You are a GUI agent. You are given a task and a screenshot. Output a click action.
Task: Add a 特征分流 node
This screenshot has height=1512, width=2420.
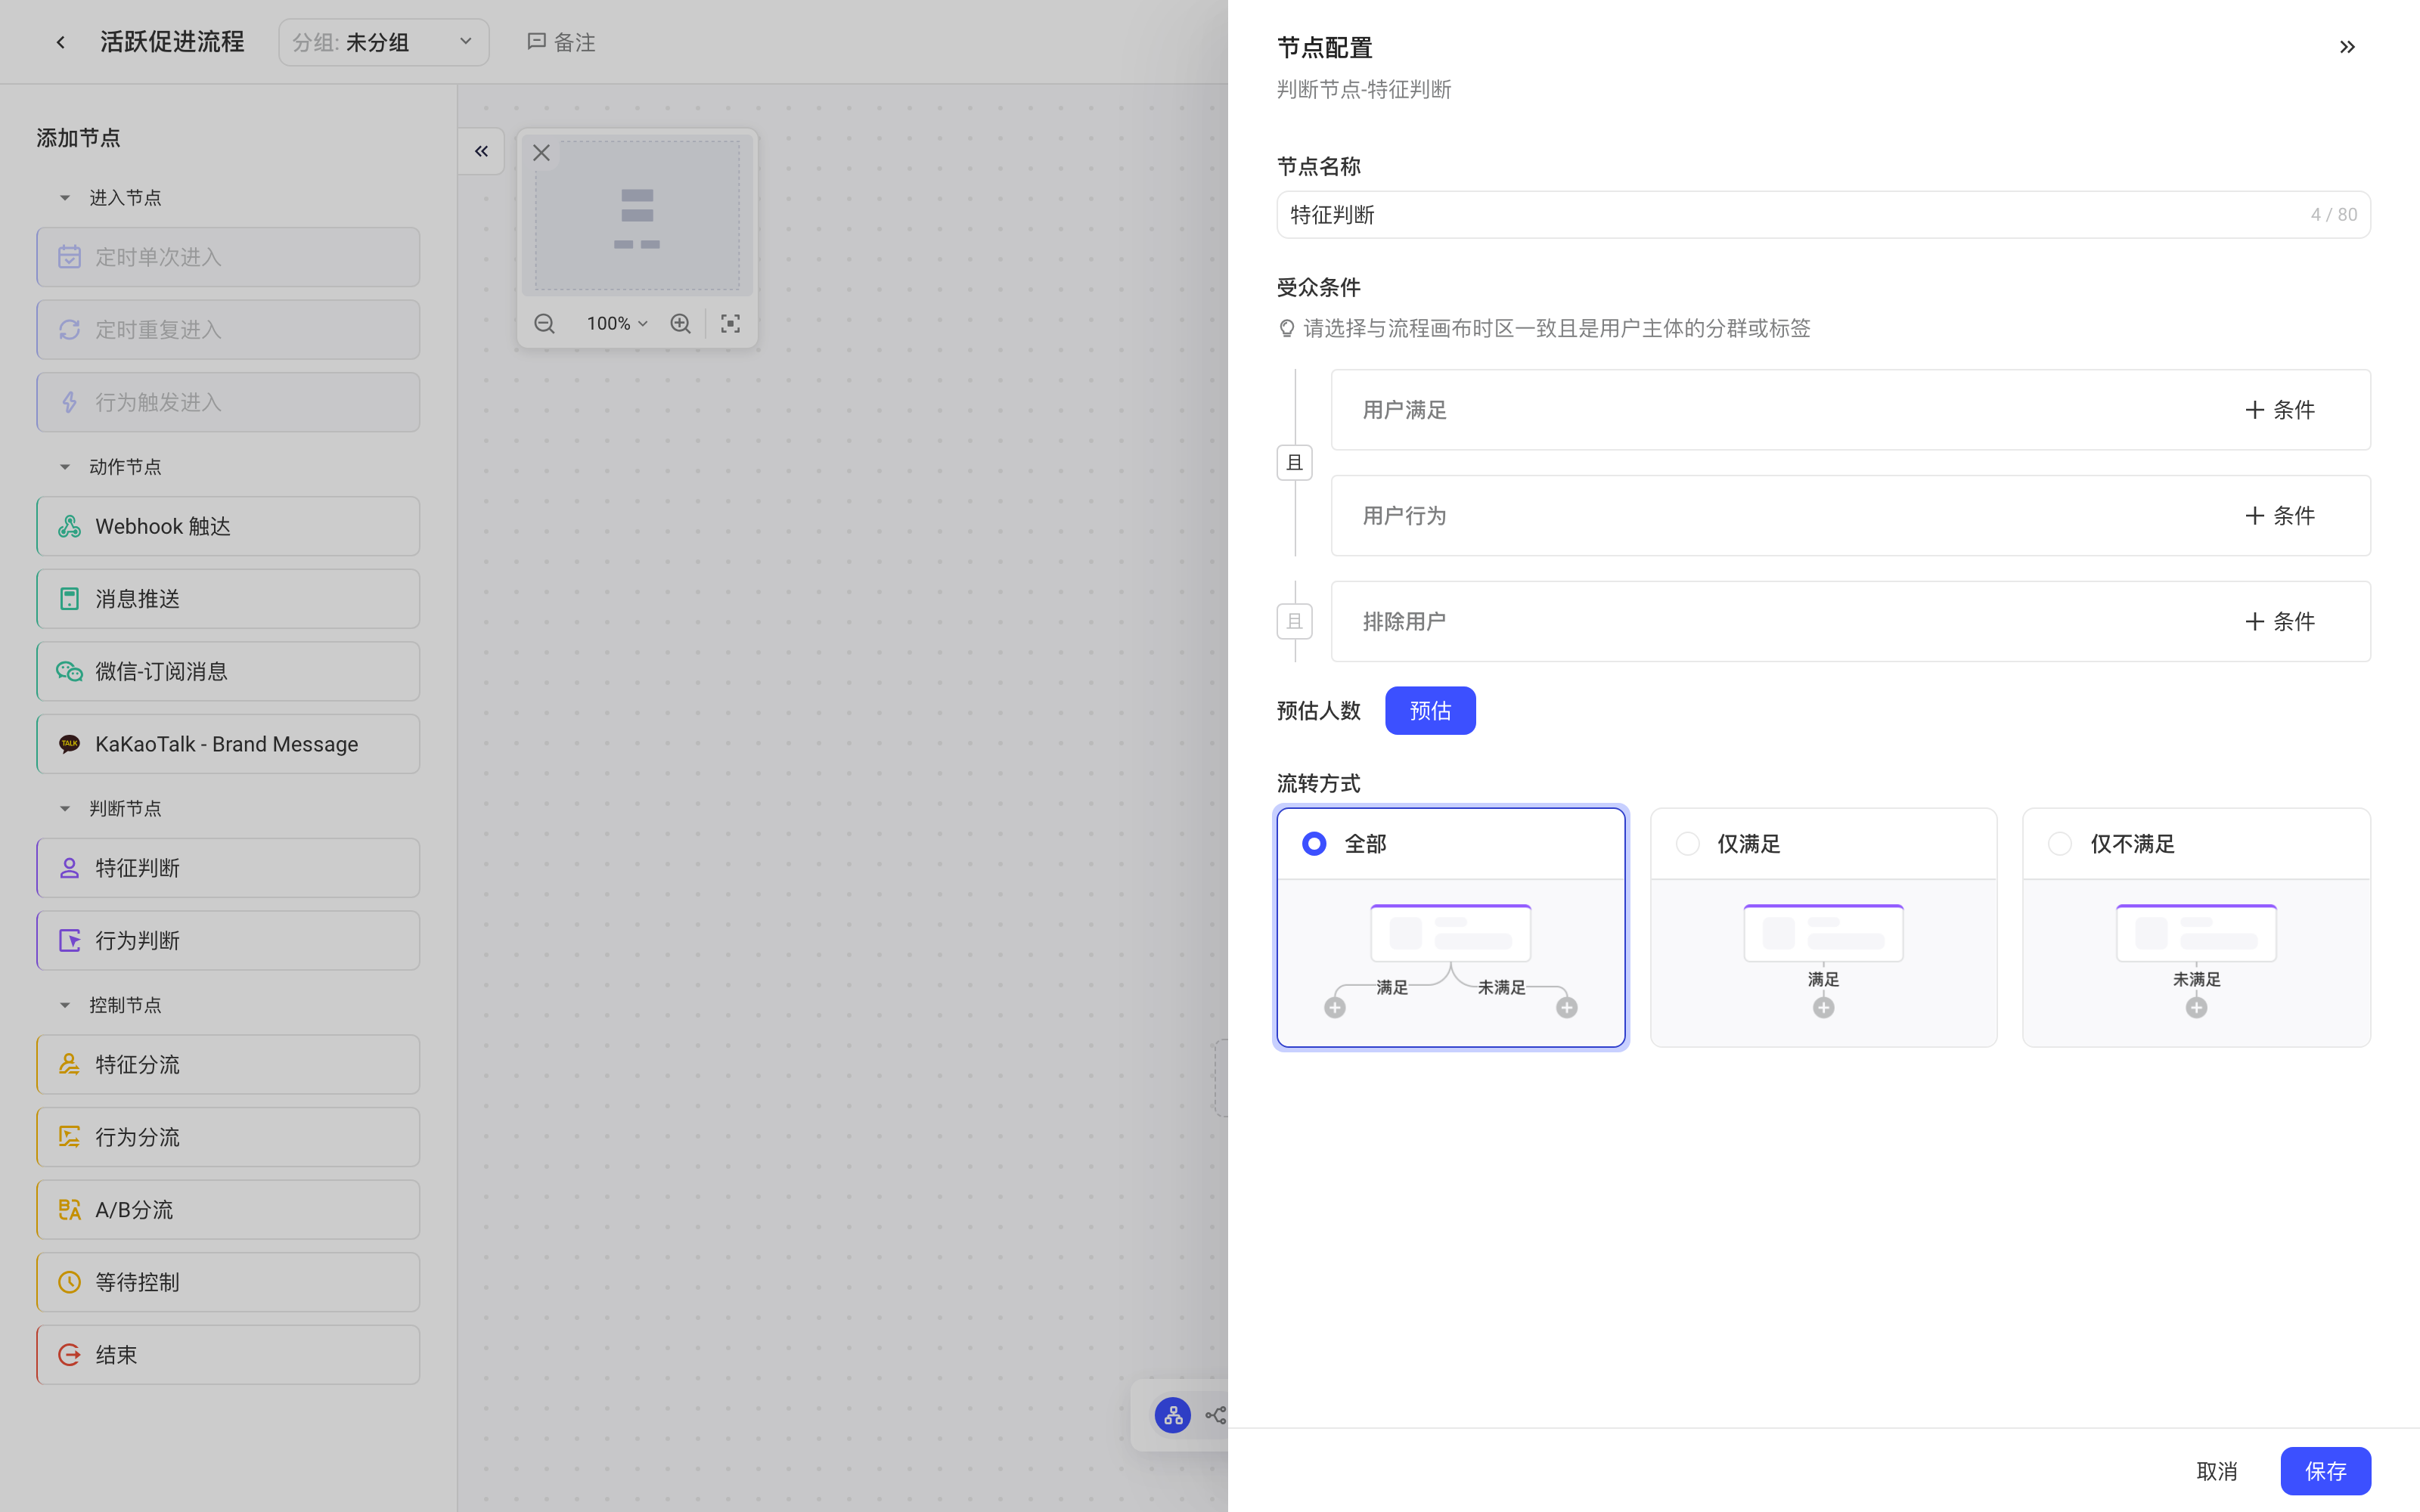[x=228, y=1064]
